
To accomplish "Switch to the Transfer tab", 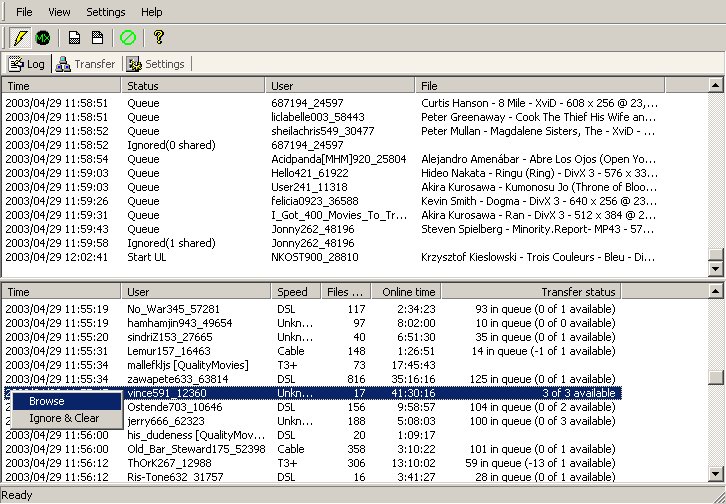I will 86,64.
